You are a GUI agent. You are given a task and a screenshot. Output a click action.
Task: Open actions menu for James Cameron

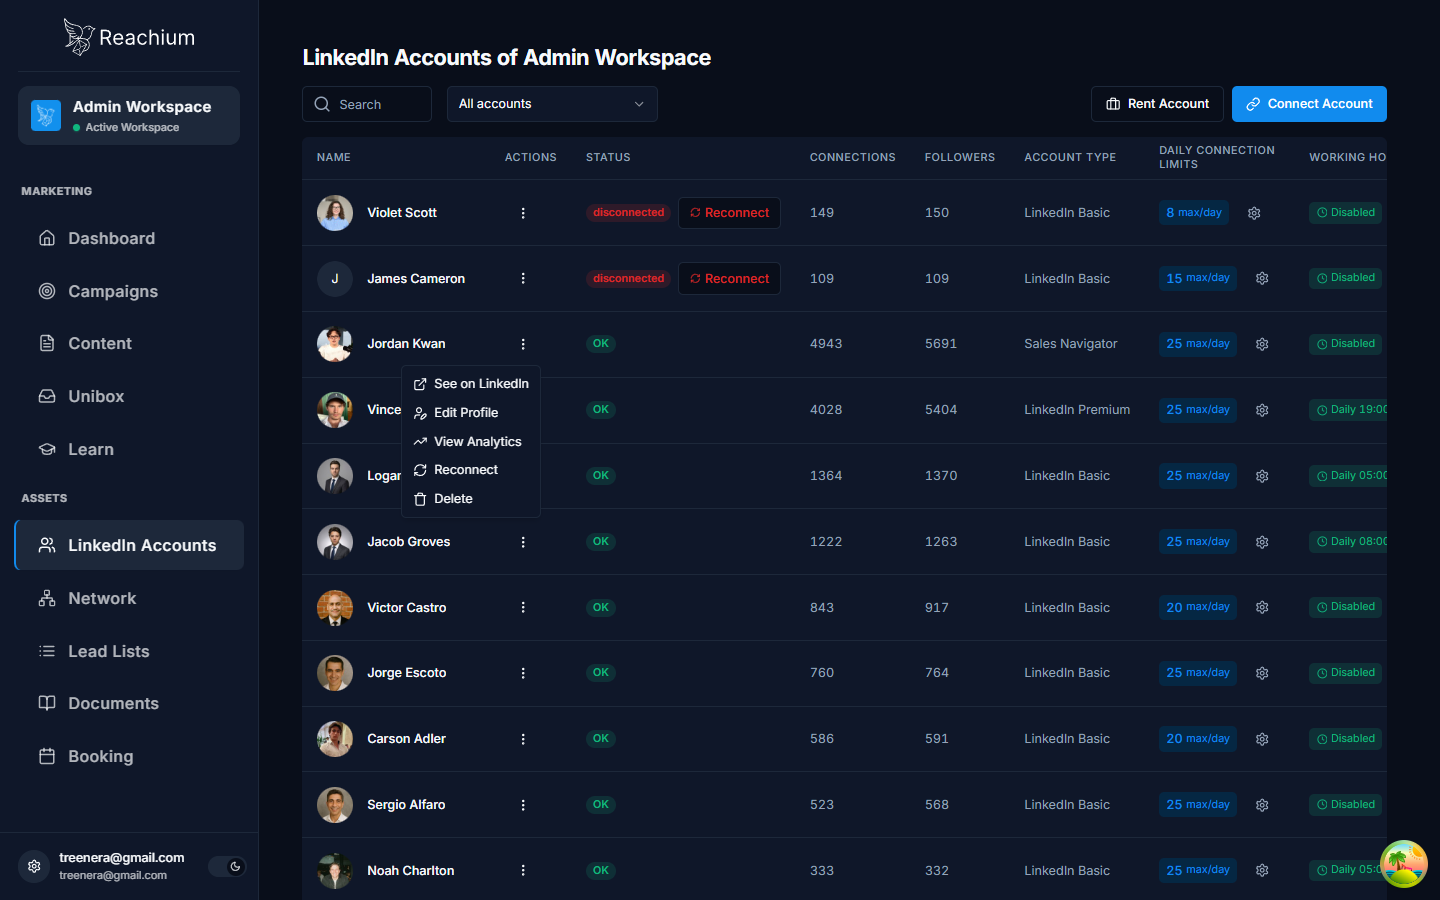[523, 278]
